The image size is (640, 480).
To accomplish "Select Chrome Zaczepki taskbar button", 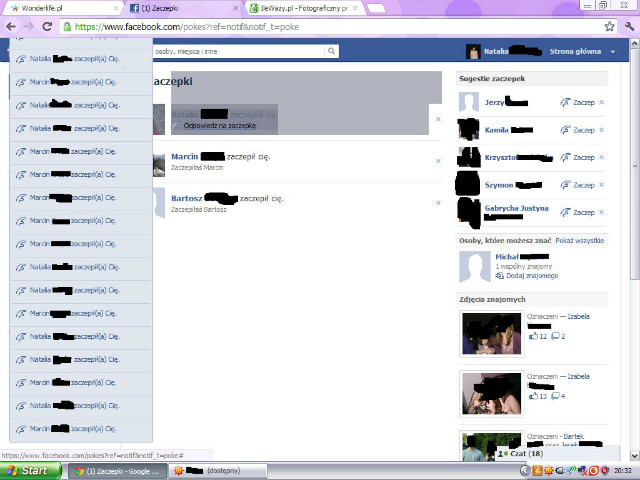I will click(x=117, y=471).
